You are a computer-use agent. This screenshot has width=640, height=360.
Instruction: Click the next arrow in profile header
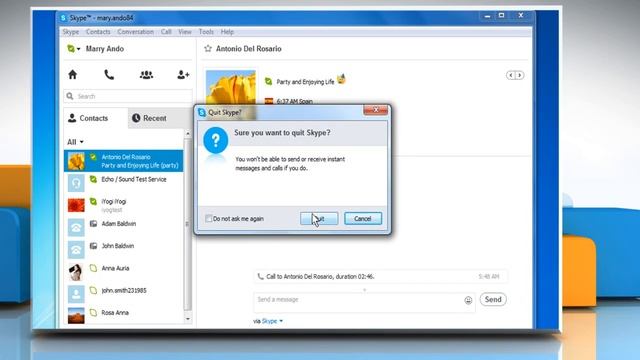[x=519, y=75]
